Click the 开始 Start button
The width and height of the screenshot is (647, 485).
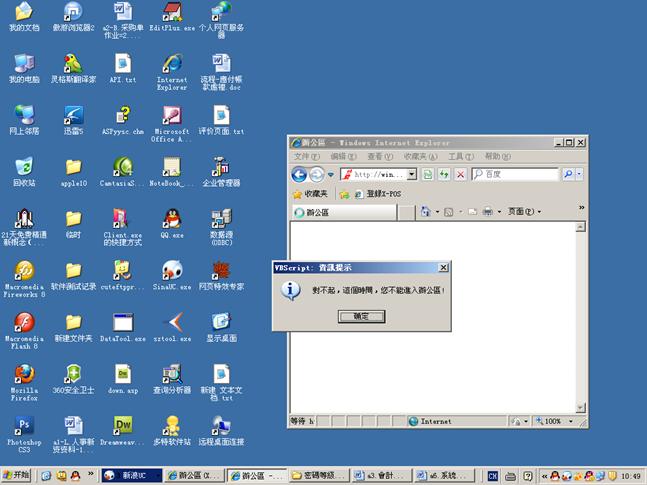pyautogui.click(x=17, y=475)
